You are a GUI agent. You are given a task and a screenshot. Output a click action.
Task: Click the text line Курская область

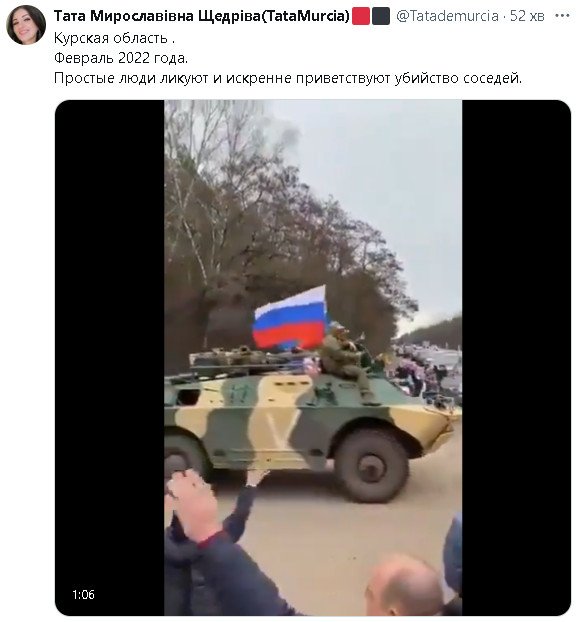[x=114, y=38]
